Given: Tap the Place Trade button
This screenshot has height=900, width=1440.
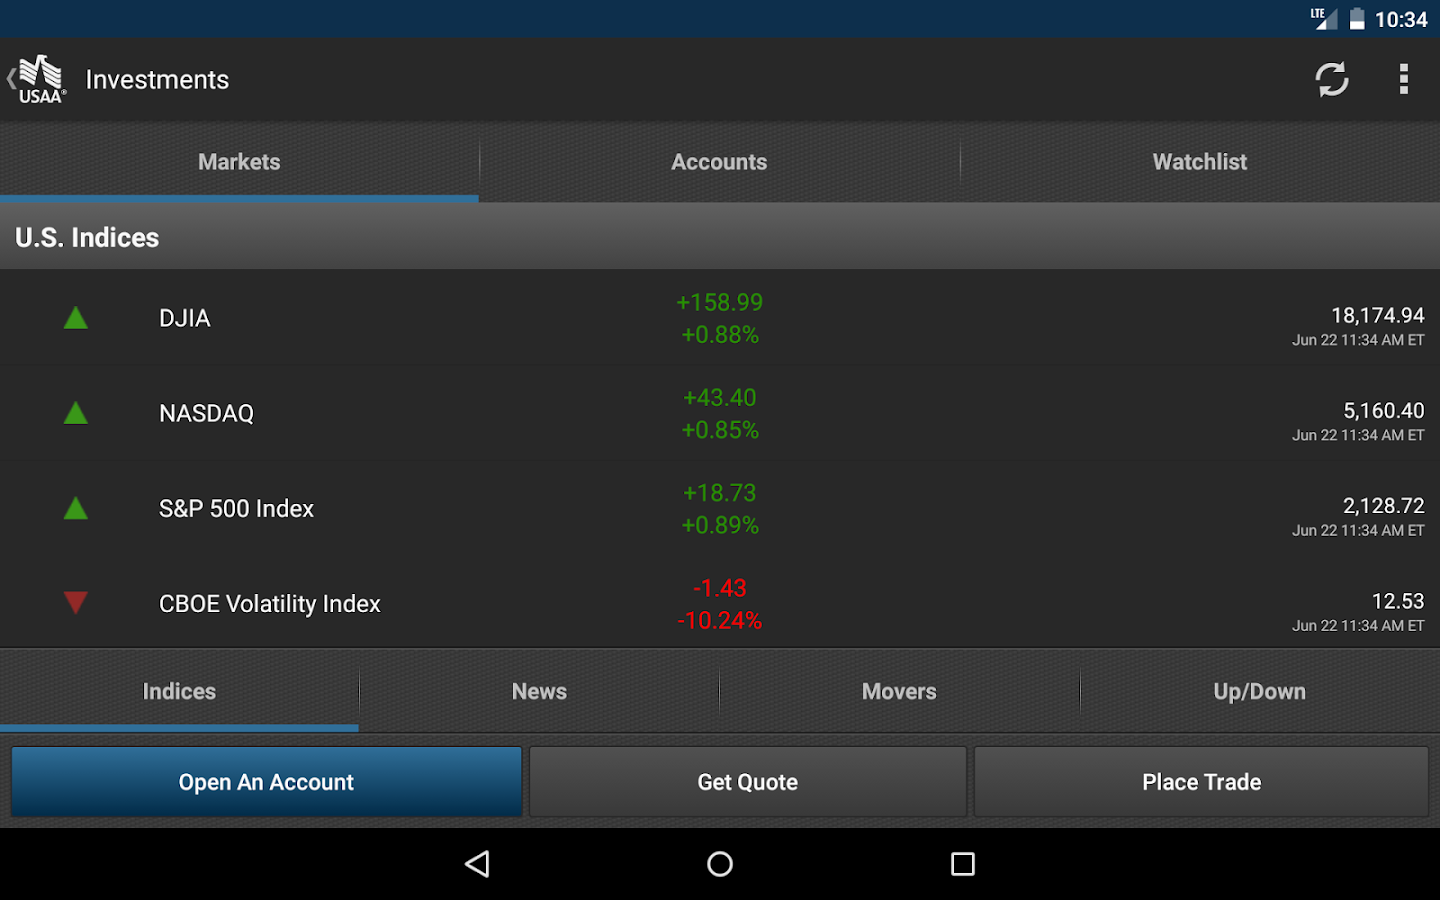Looking at the screenshot, I should [x=1201, y=782].
